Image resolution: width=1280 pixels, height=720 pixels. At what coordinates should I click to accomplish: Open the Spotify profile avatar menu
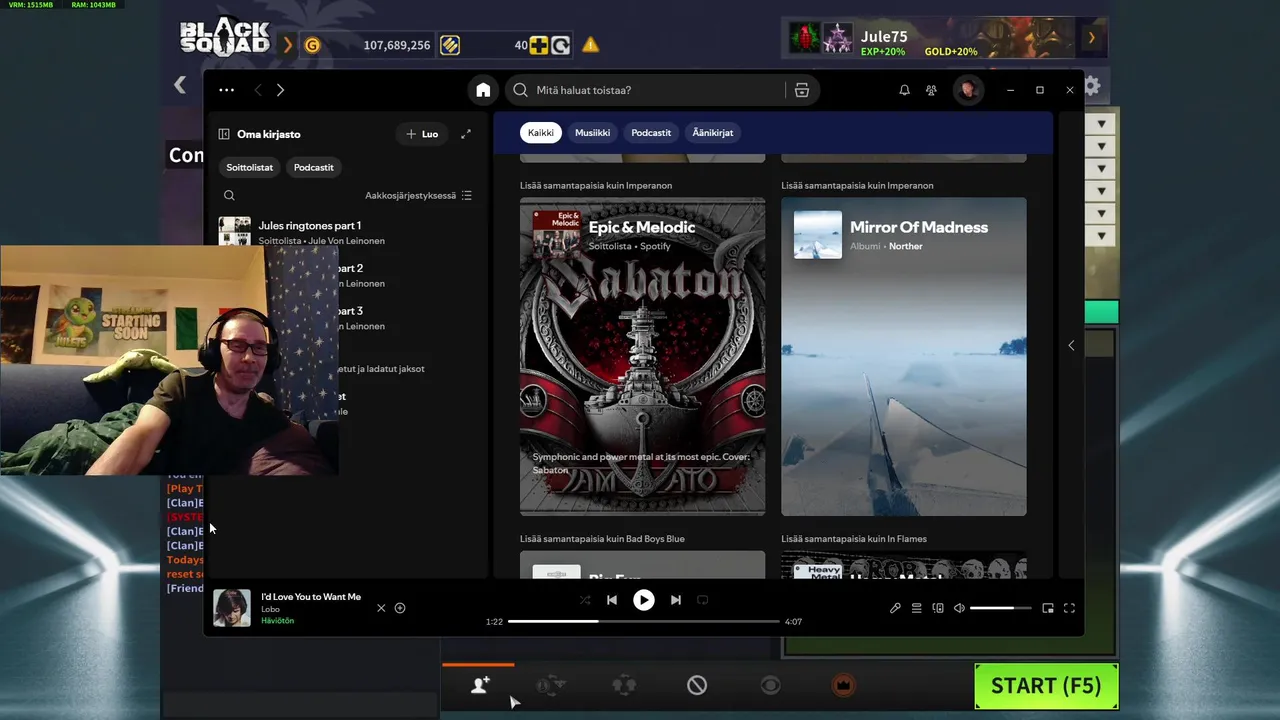968,90
